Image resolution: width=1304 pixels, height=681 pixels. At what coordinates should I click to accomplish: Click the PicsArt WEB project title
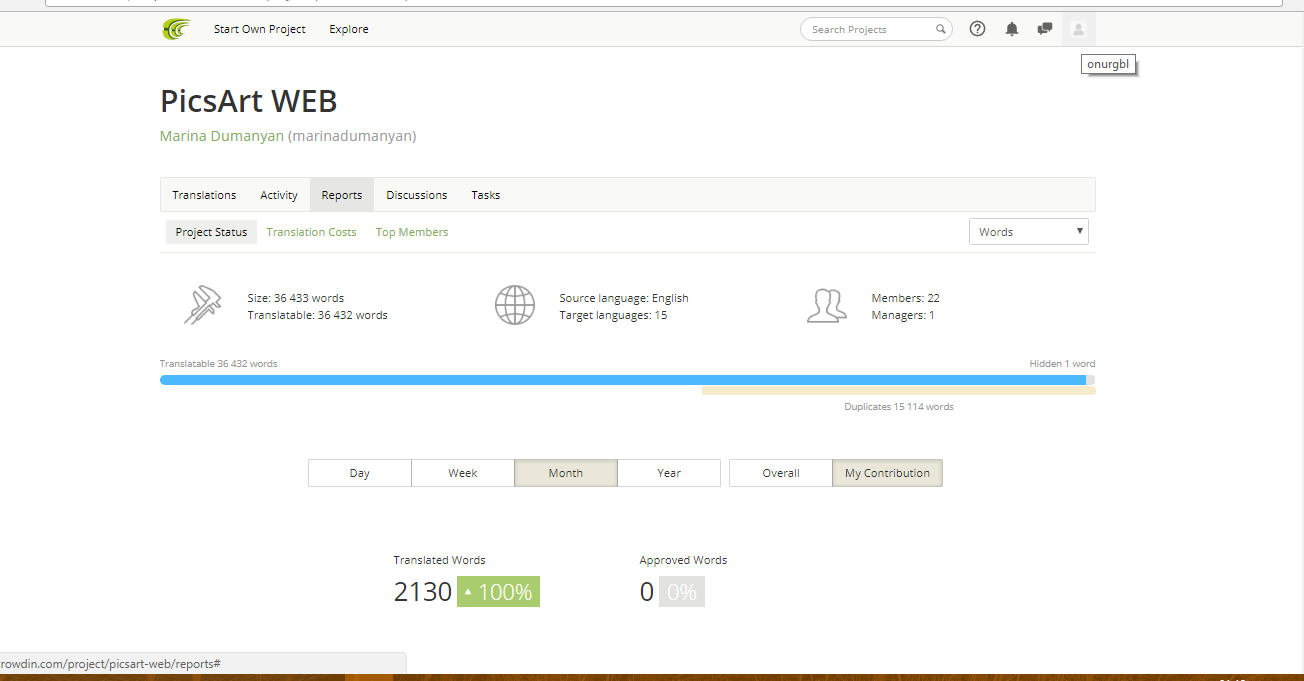pos(249,101)
